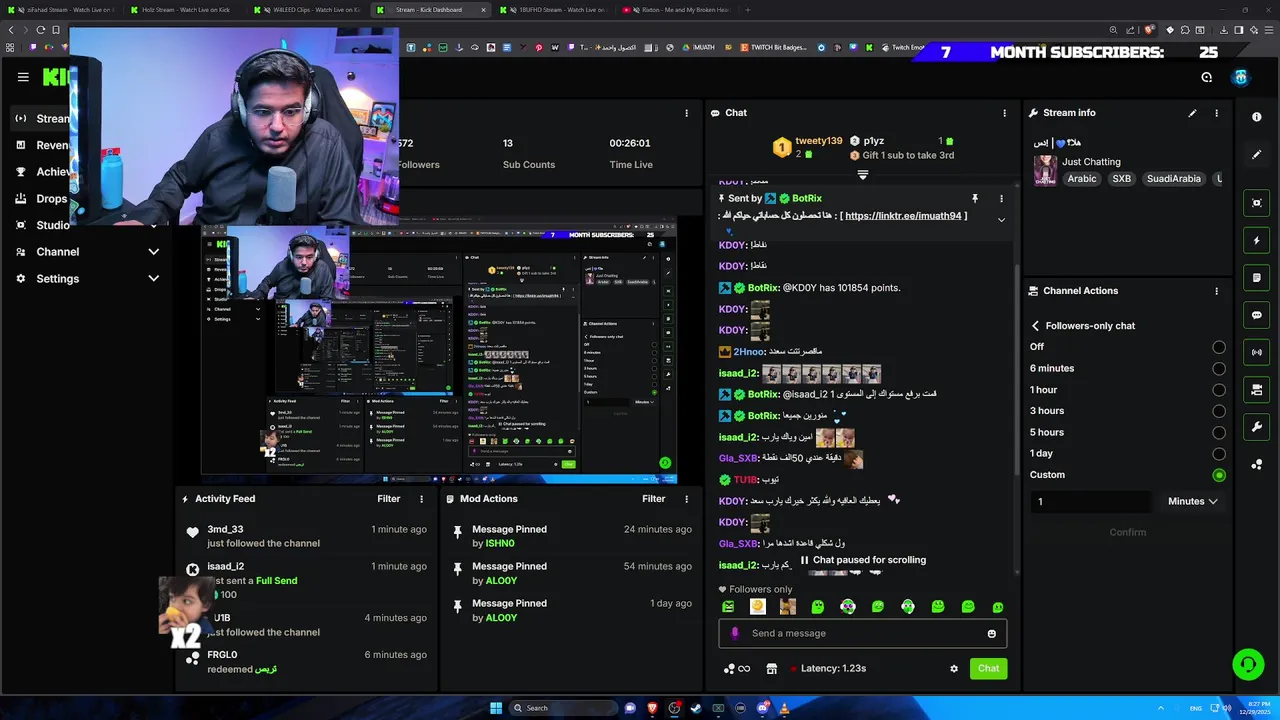Click the Arabic stream tag

1082,179
